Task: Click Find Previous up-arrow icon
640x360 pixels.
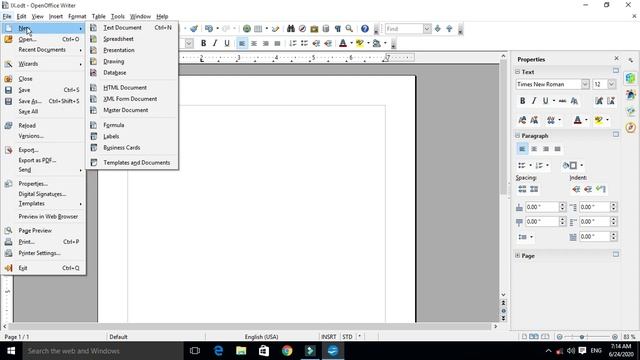Action: coord(449,29)
